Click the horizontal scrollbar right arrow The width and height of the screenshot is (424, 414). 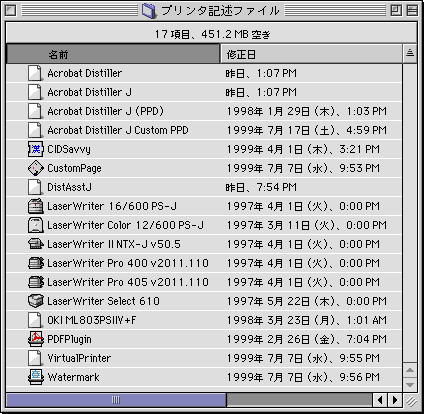395,400
